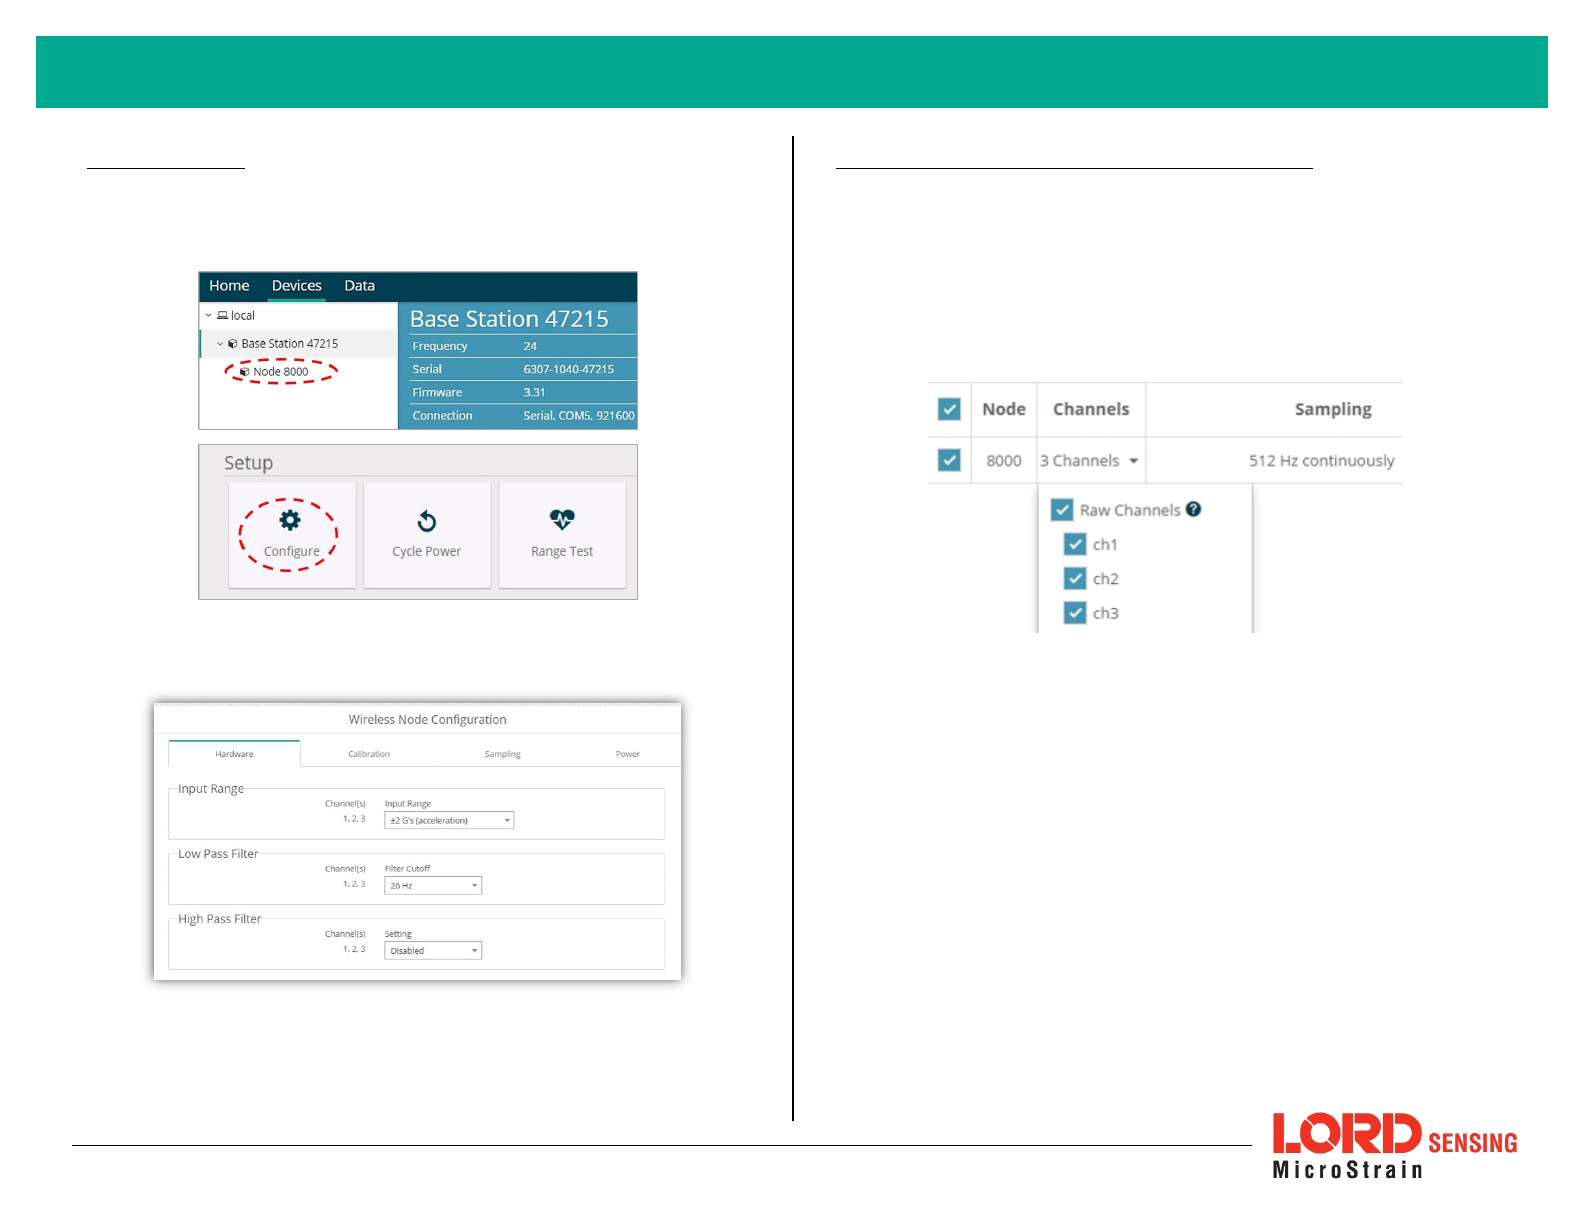1584x1224 pixels.
Task: Open Input Range ±2 G's dropdown
Action: tap(449, 820)
